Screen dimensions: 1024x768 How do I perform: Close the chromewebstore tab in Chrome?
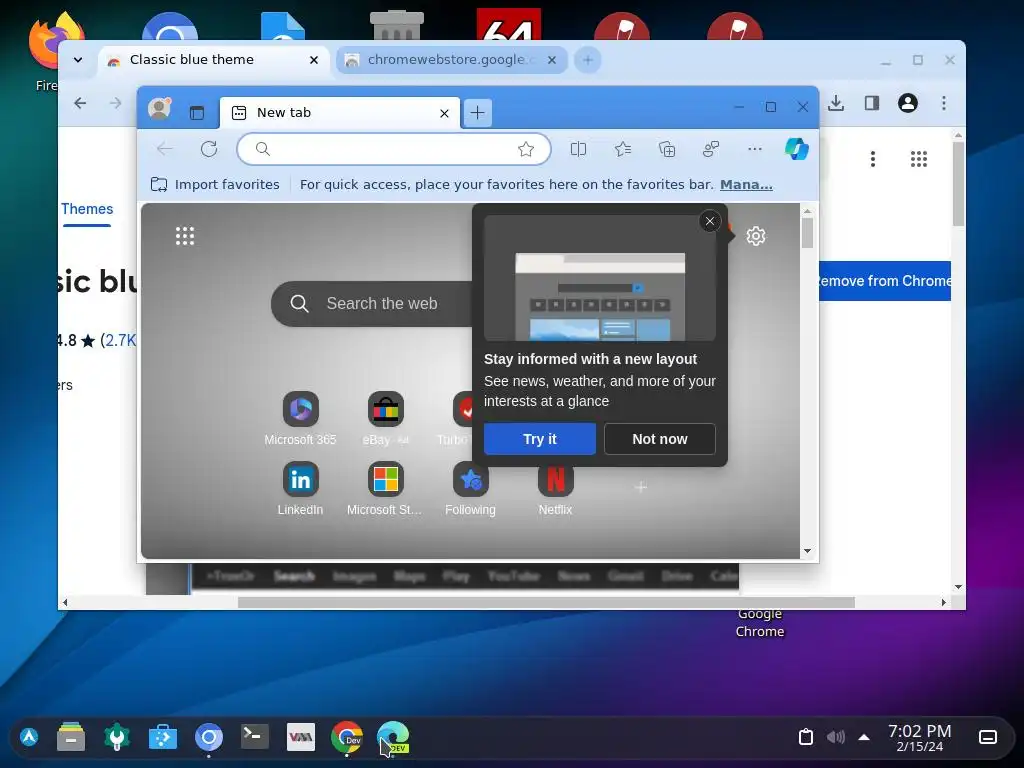pyautogui.click(x=552, y=60)
